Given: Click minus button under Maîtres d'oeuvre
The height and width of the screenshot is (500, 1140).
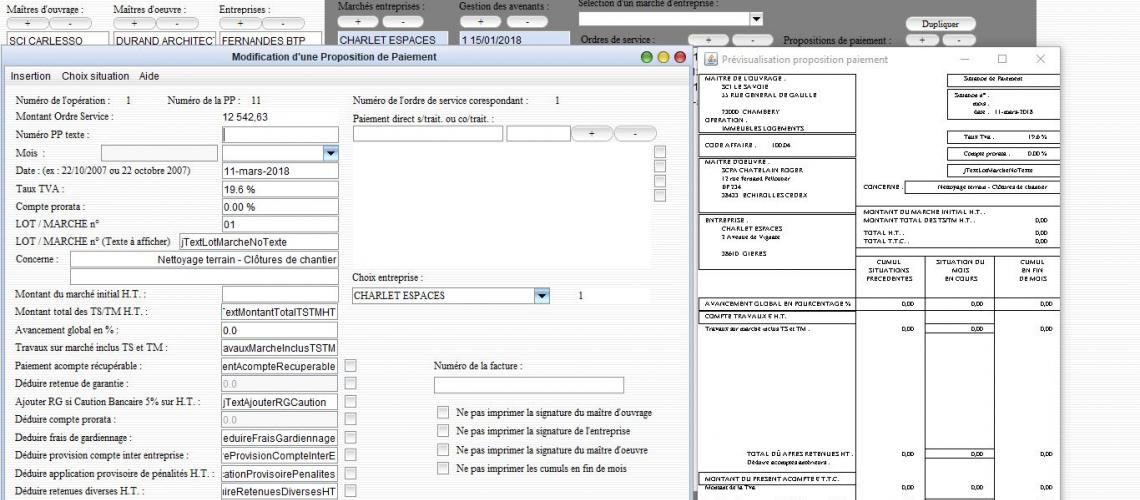Looking at the screenshot, I should click(178, 23).
